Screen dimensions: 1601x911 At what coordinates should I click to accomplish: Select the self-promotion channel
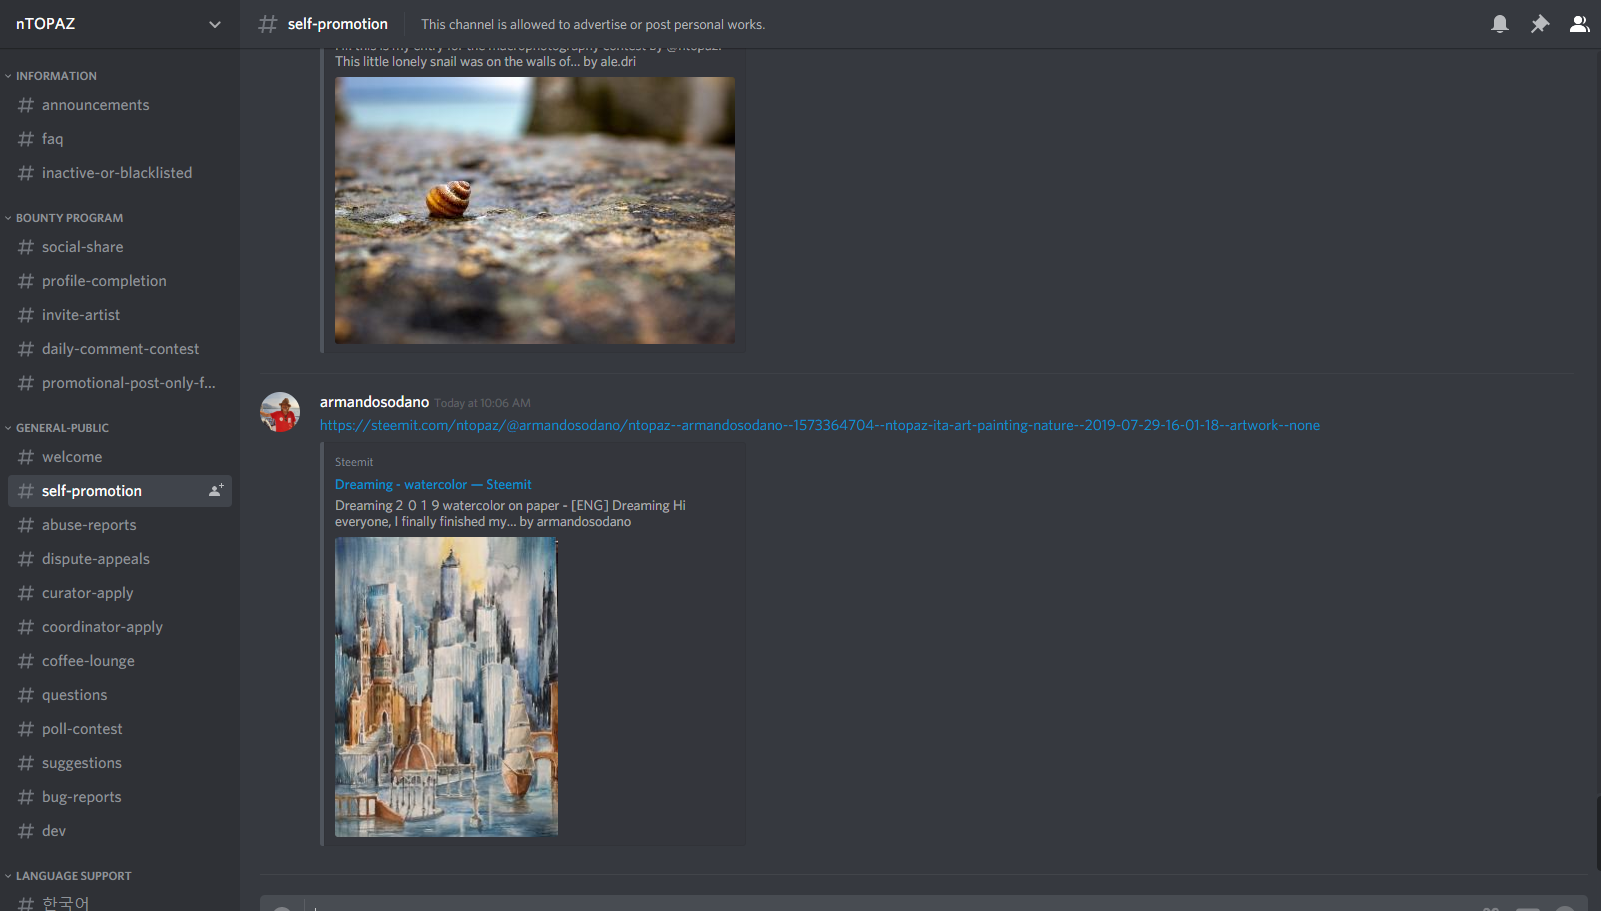pyautogui.click(x=120, y=491)
